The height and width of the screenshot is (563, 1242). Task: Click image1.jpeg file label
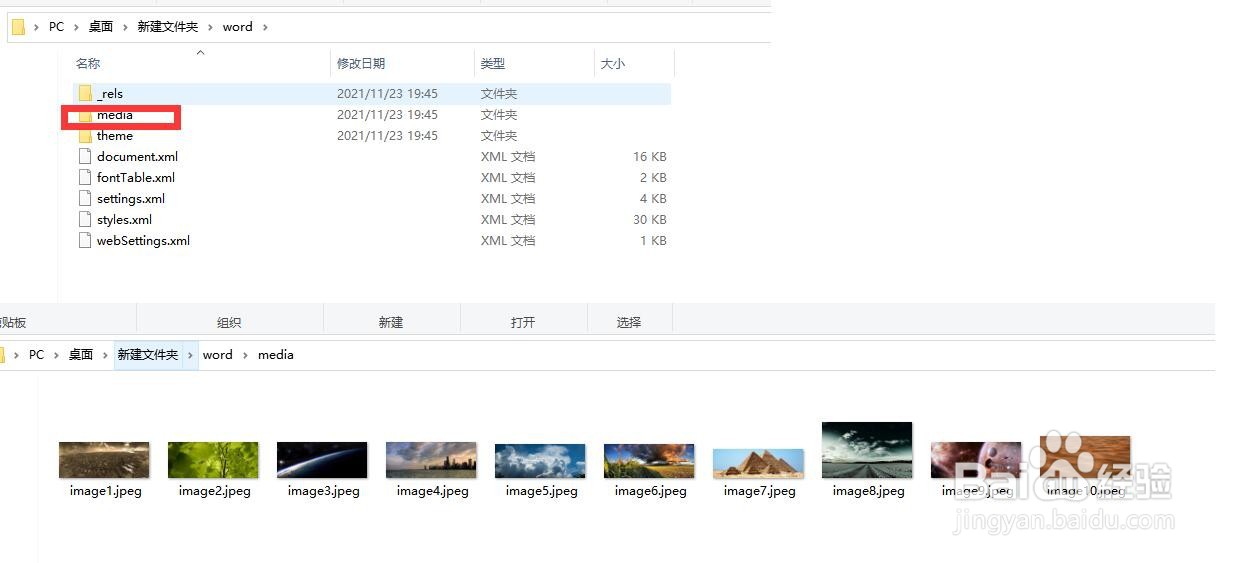106,491
